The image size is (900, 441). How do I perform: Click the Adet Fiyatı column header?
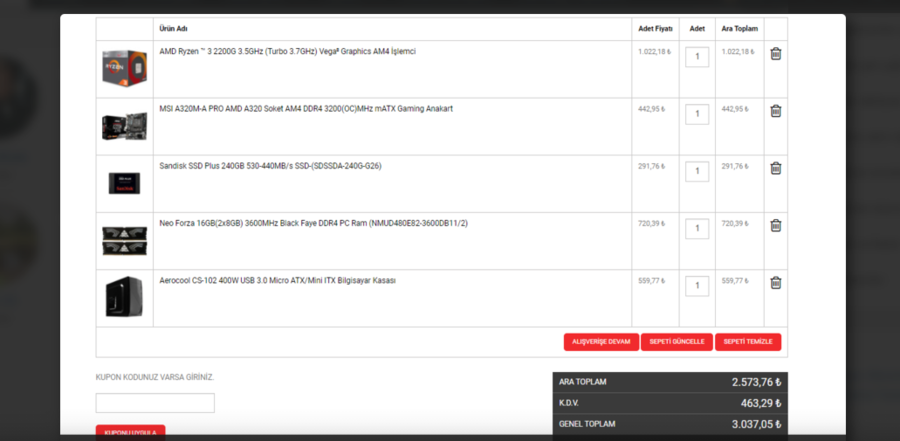point(655,29)
